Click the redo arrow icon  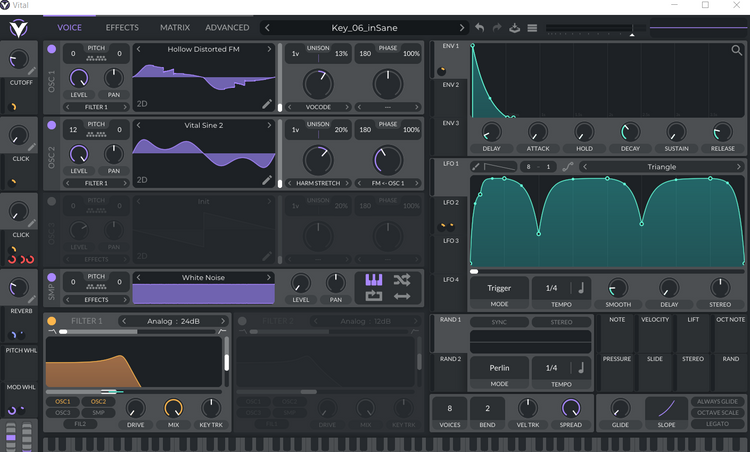497,28
